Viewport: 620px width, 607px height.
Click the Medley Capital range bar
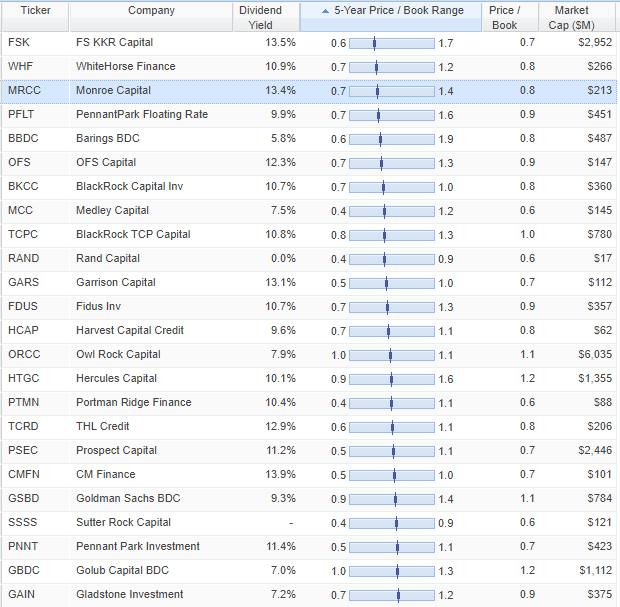tap(392, 211)
